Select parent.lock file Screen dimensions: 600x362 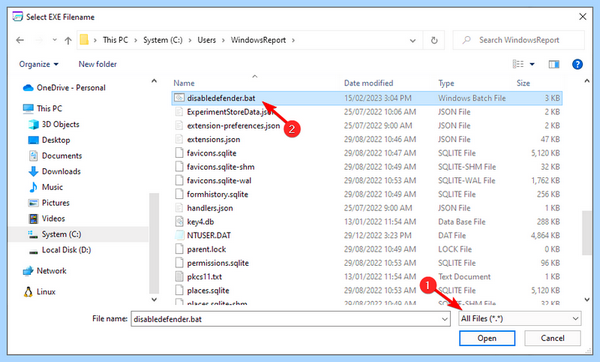point(367,249)
